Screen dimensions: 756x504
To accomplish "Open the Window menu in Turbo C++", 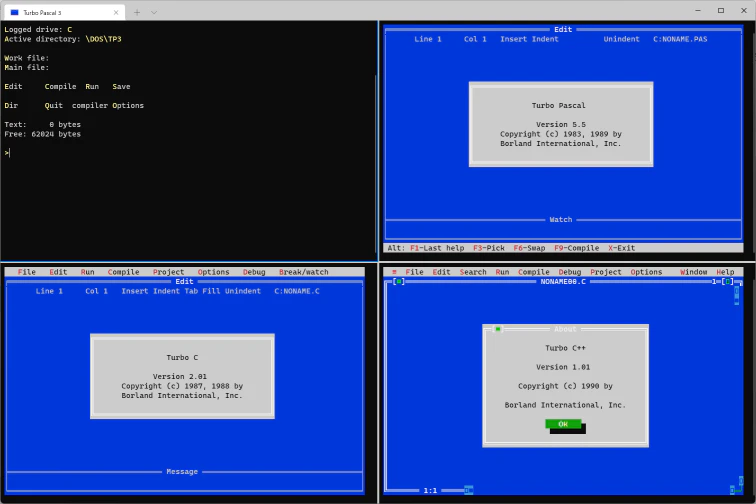I will click(694, 272).
